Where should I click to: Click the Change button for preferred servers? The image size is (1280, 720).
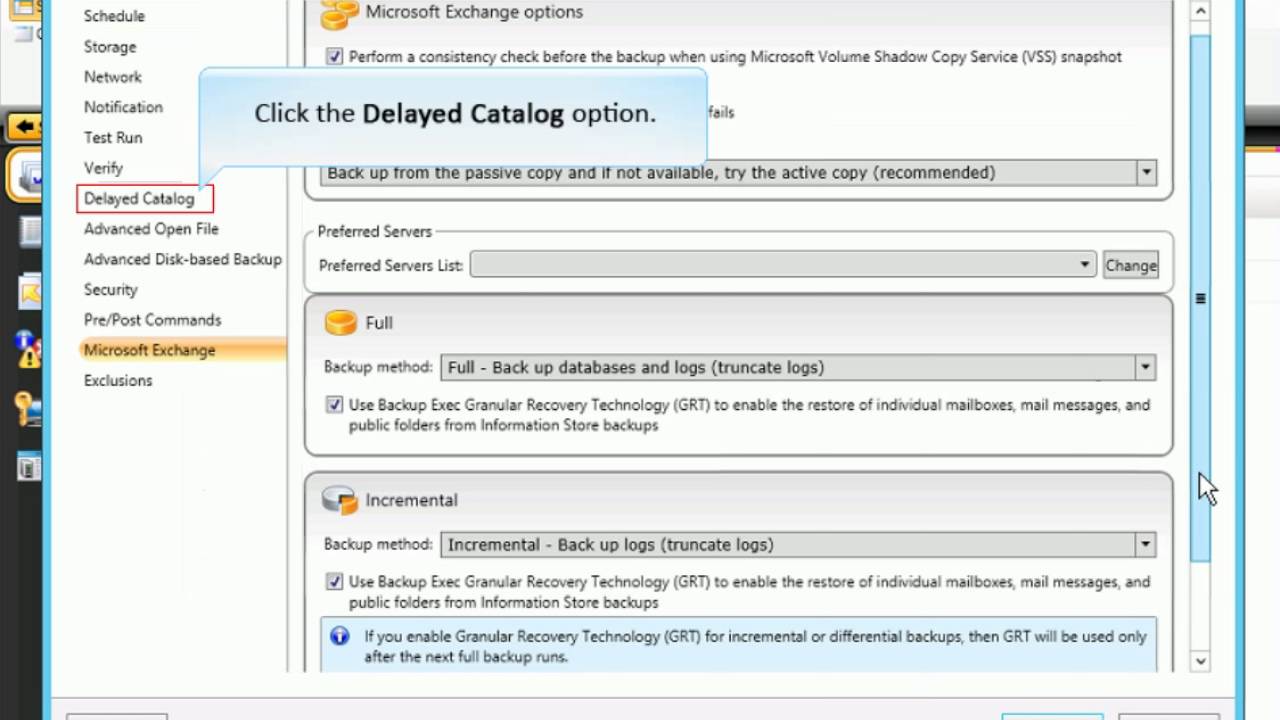1131,265
